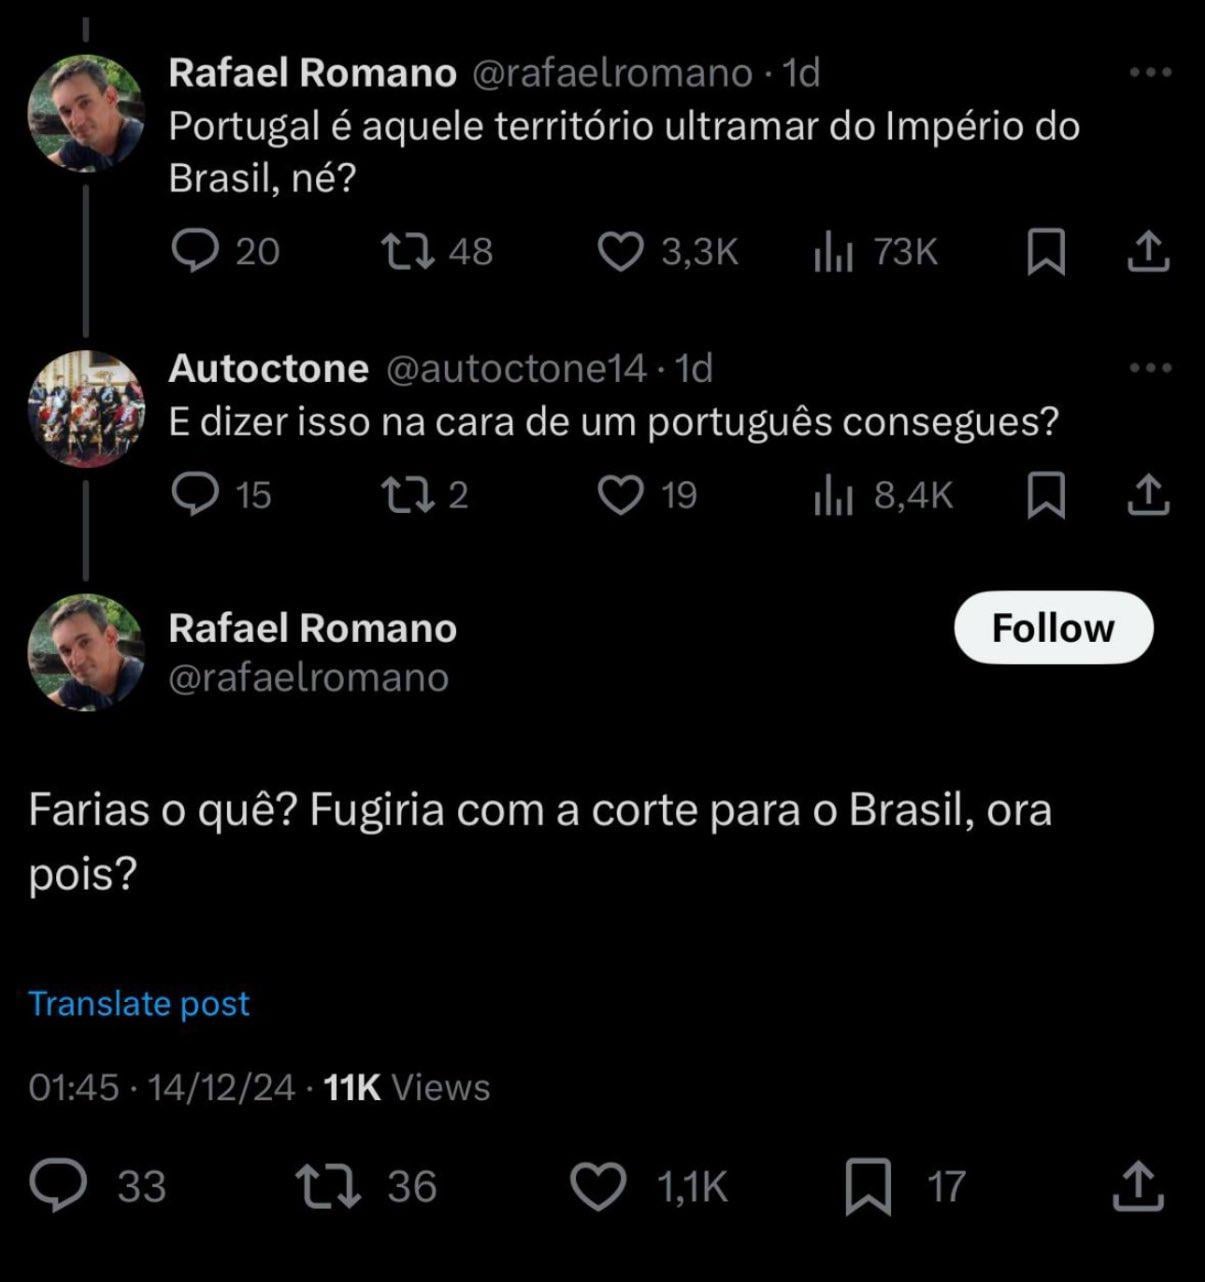Like Autoctone's tweet with 19 likes
This screenshot has height=1282, width=1205.
click(x=620, y=495)
